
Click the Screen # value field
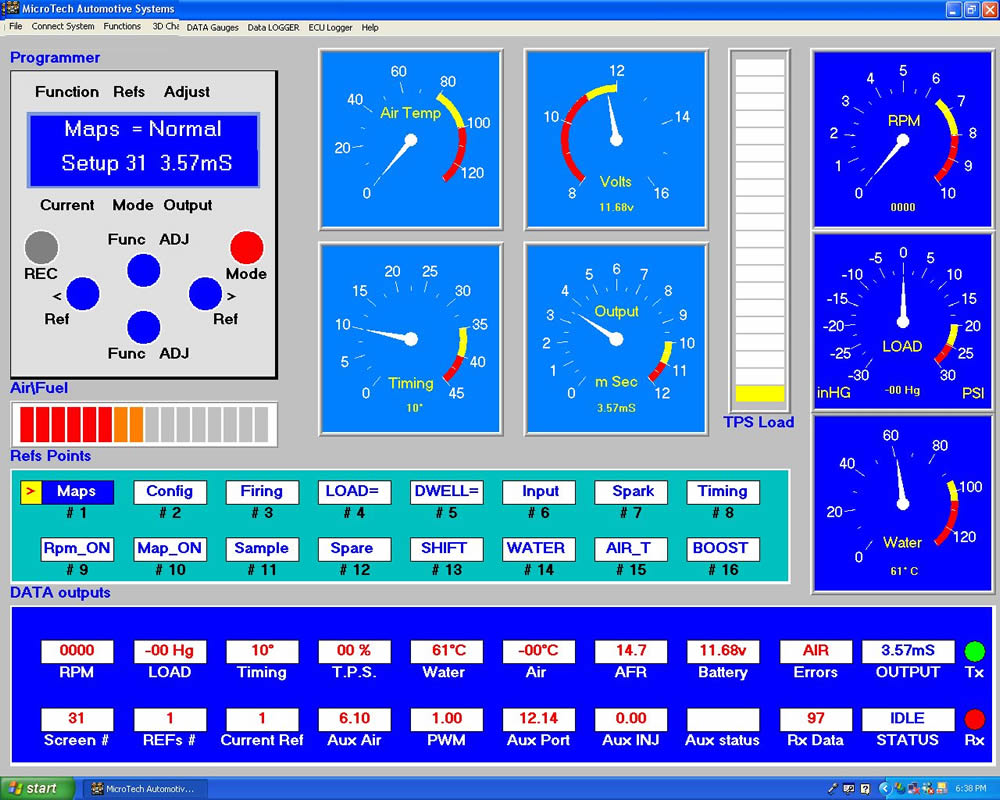(x=77, y=718)
